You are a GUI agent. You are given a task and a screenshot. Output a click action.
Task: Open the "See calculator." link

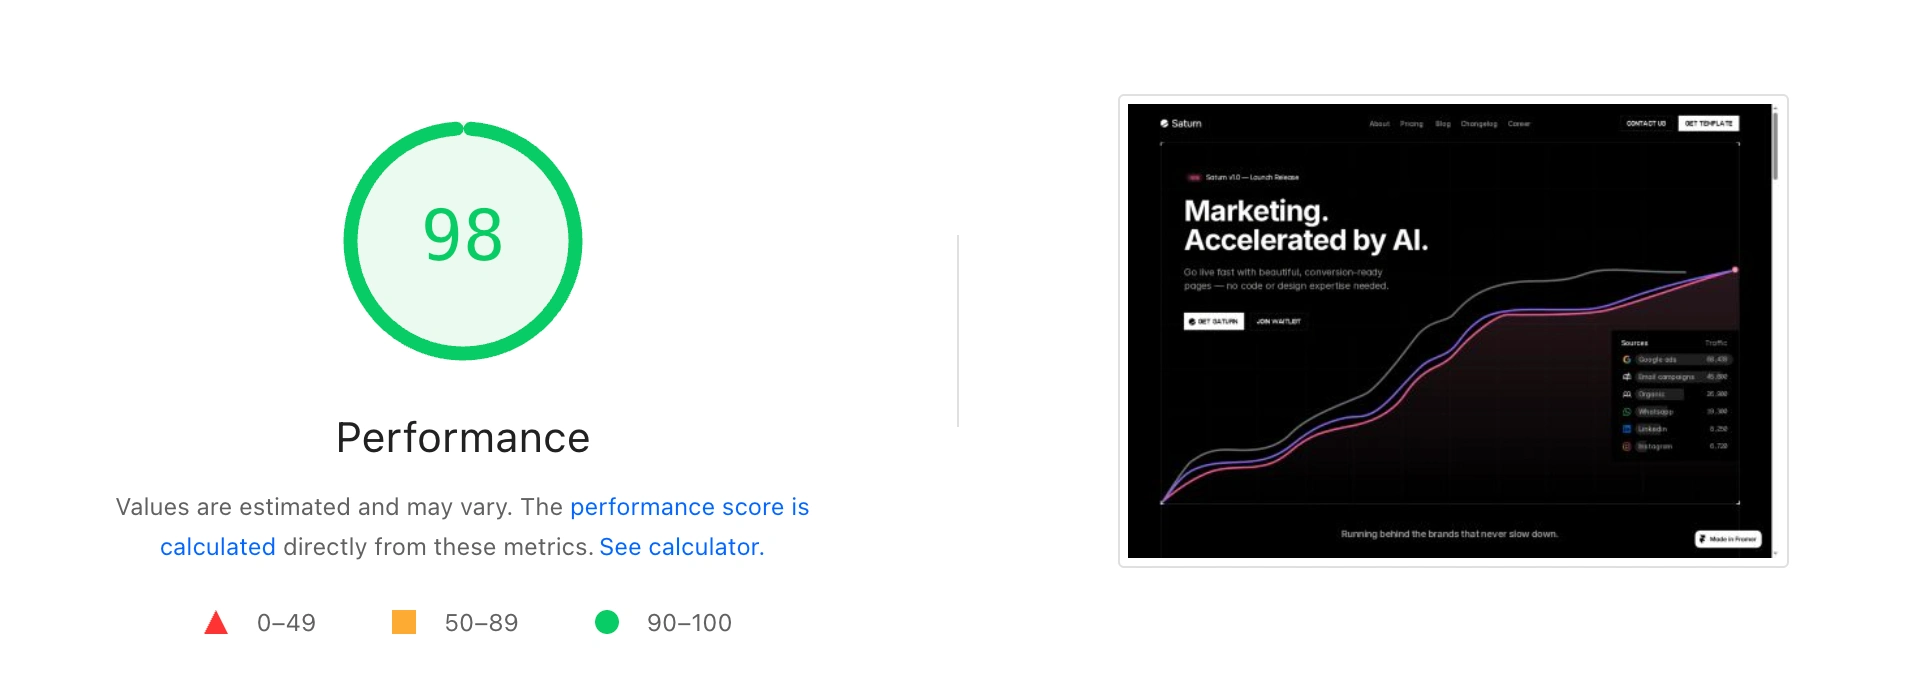tap(681, 547)
